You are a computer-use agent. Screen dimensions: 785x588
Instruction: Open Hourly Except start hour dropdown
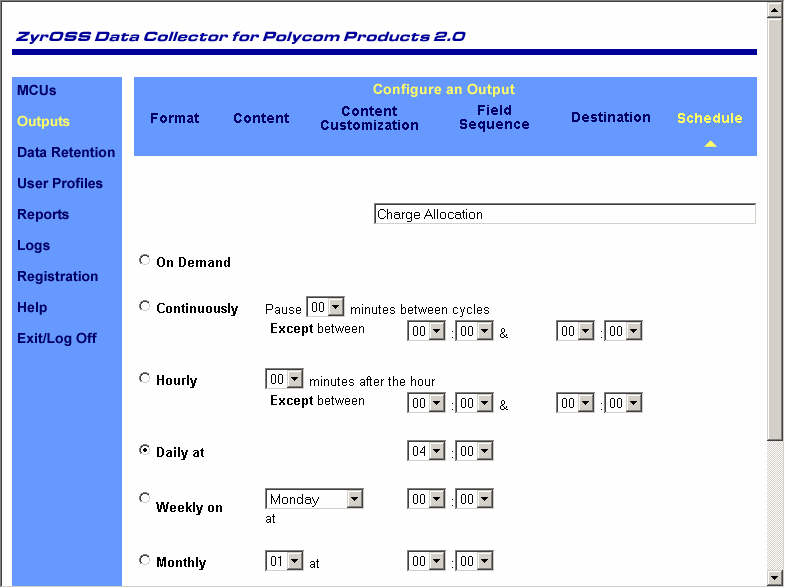426,403
